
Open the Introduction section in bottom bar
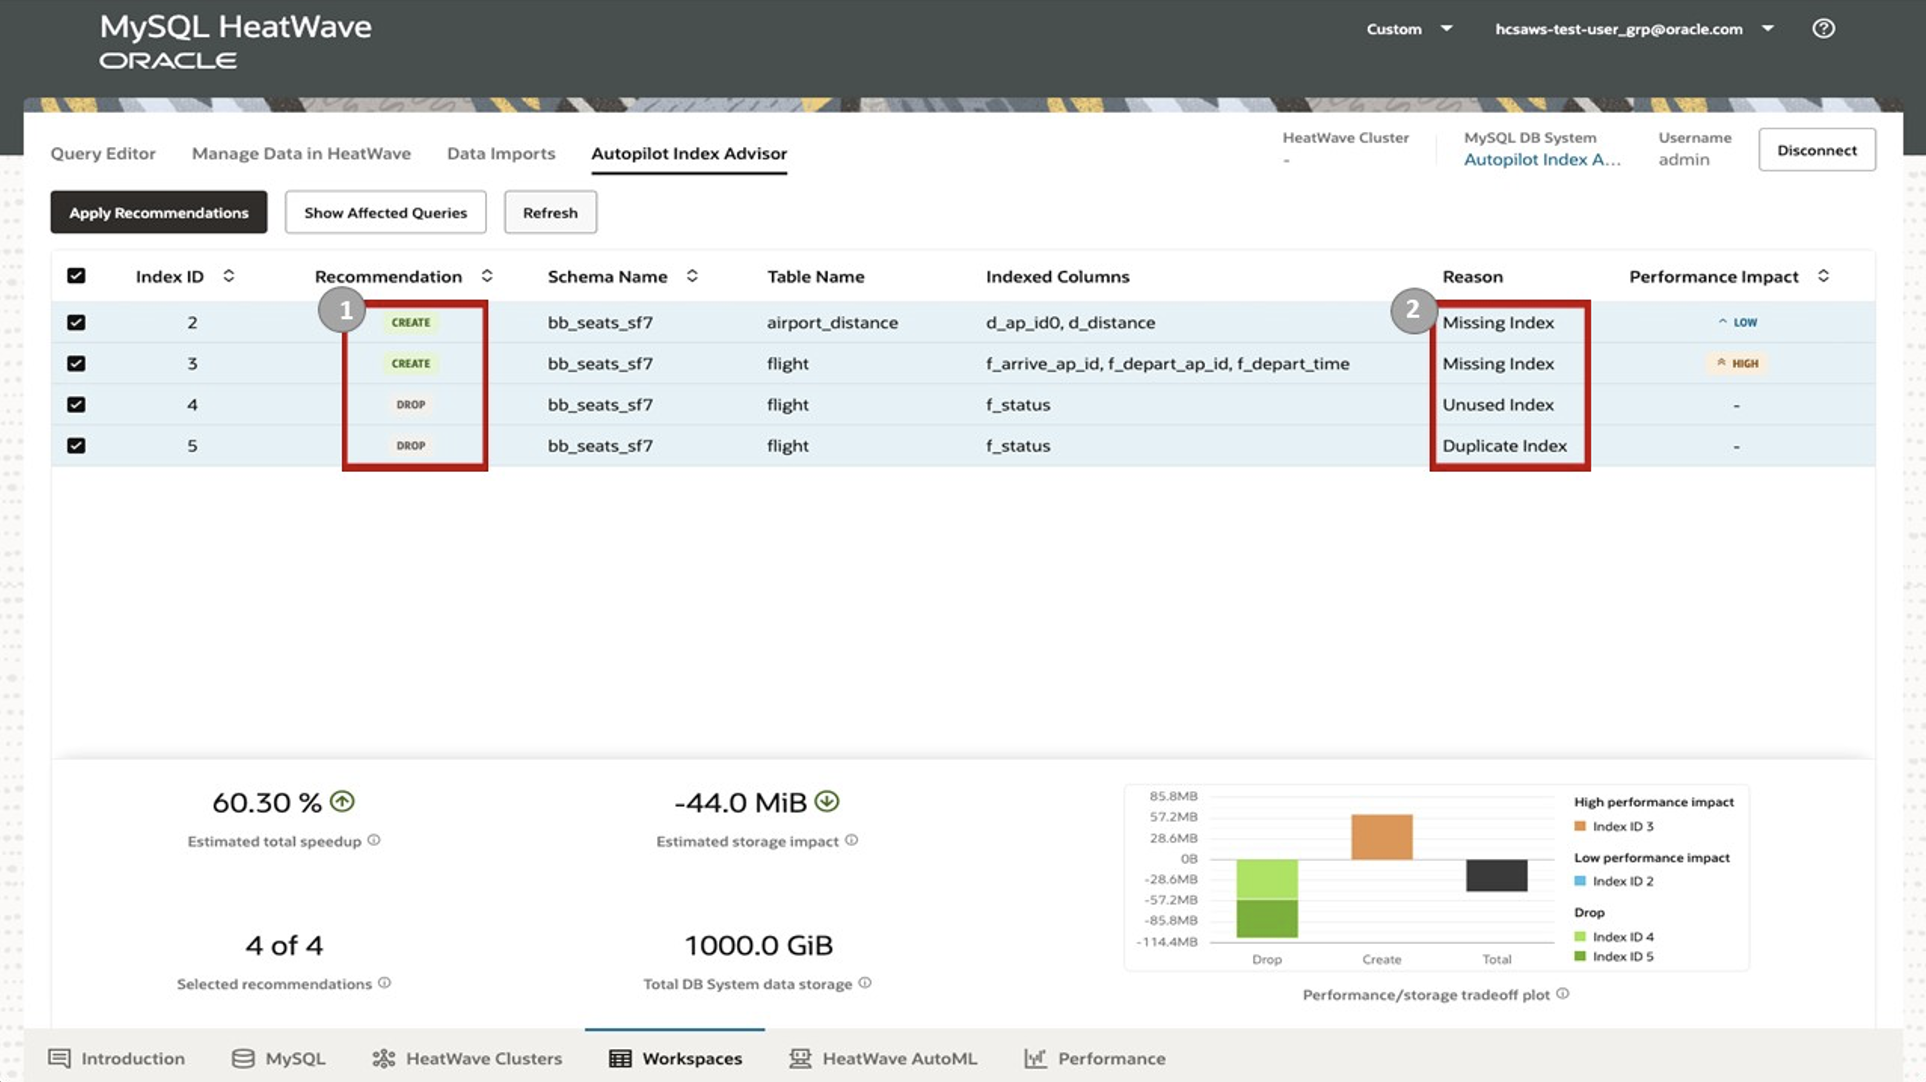(118, 1058)
